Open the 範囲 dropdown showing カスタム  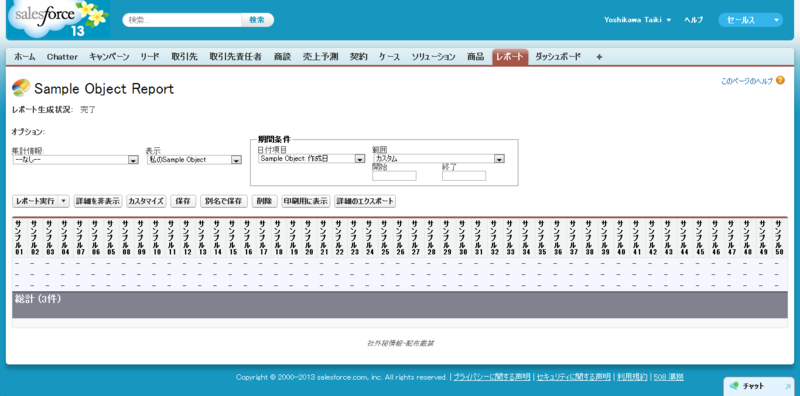coord(438,159)
